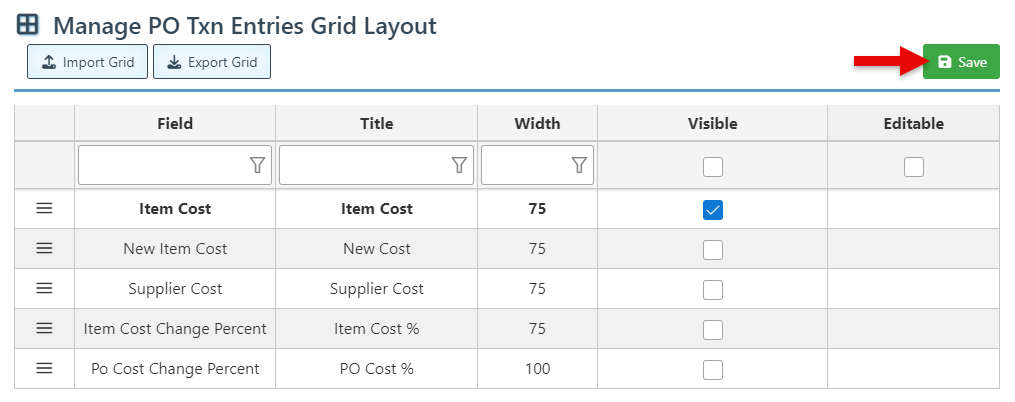
Task: Click drag handle for Item Cost Change Percent
Action: (x=44, y=328)
